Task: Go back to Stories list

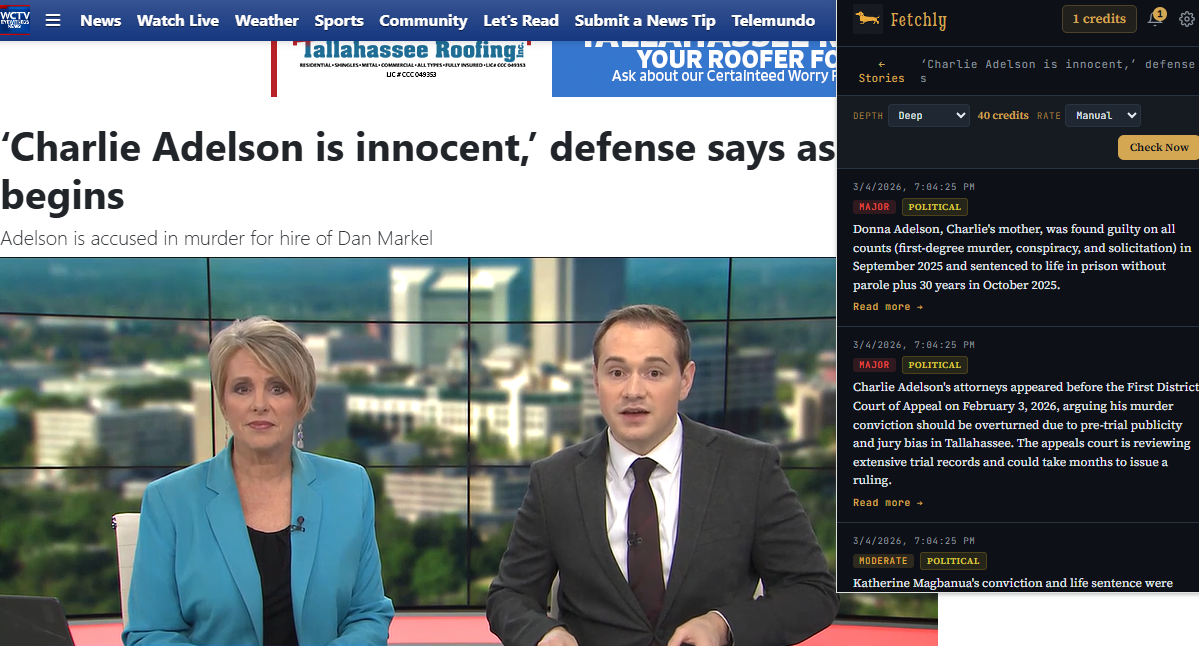Action: [881, 71]
